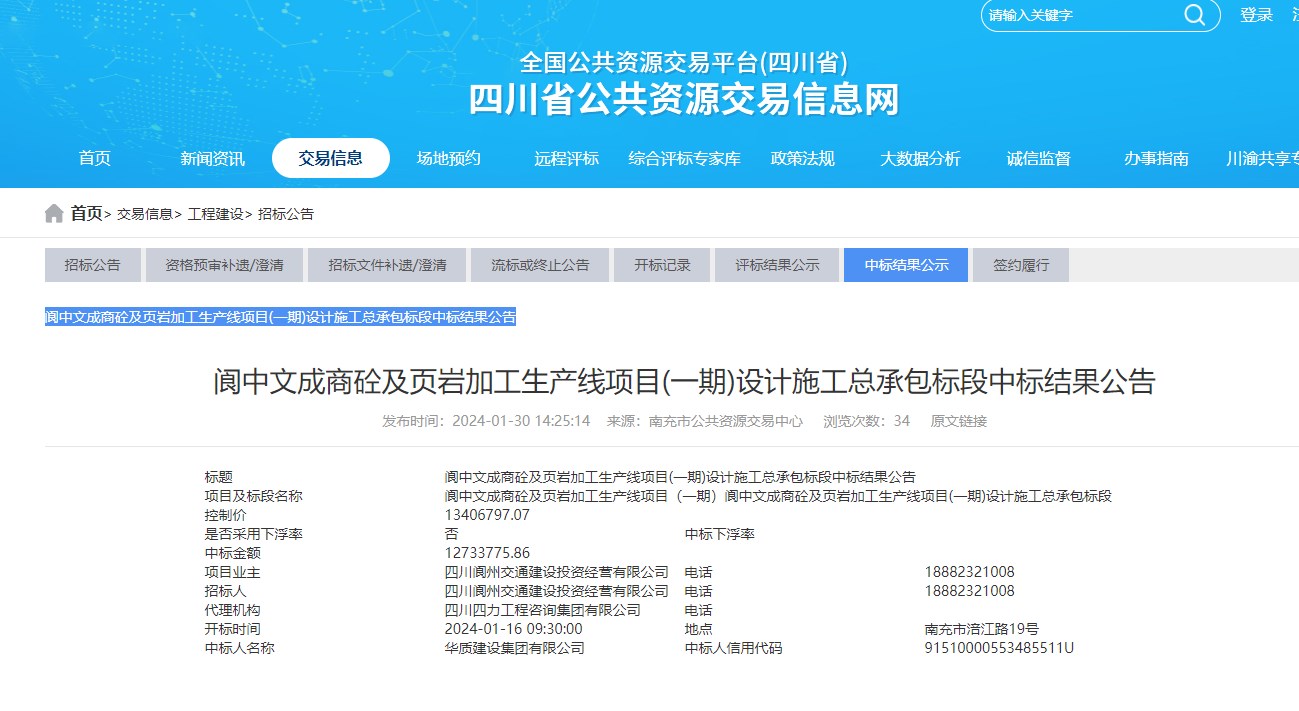Switch to 招标公告 tab
The height and width of the screenshot is (711, 1299).
pyautogui.click(x=92, y=265)
